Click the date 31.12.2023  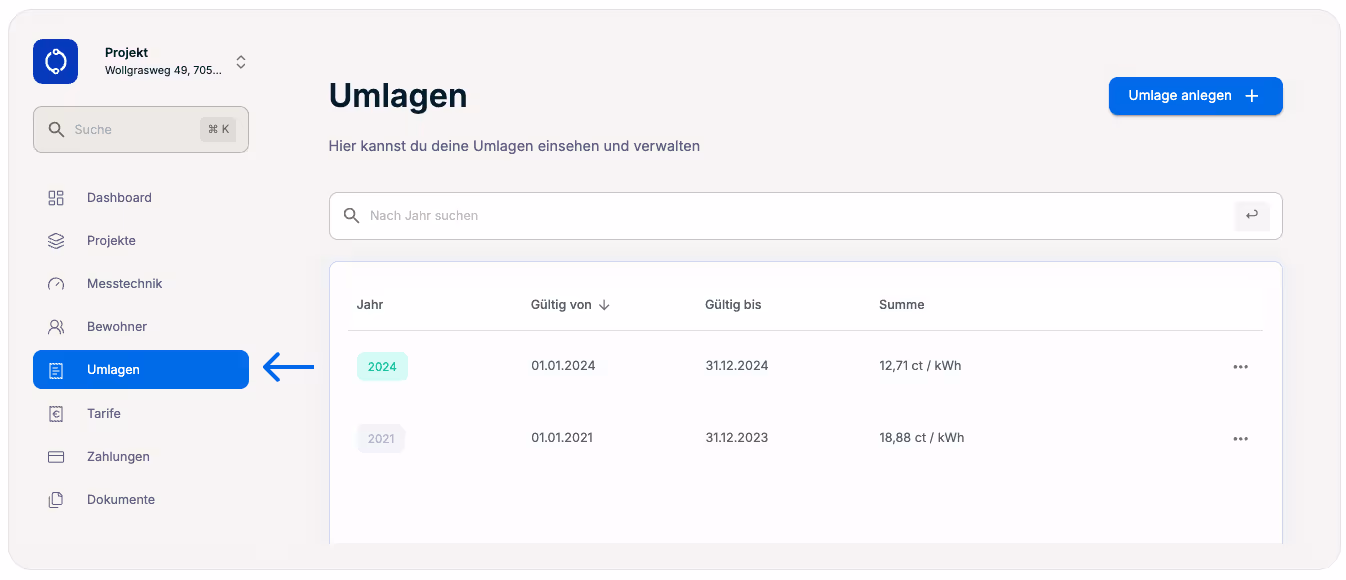737,438
